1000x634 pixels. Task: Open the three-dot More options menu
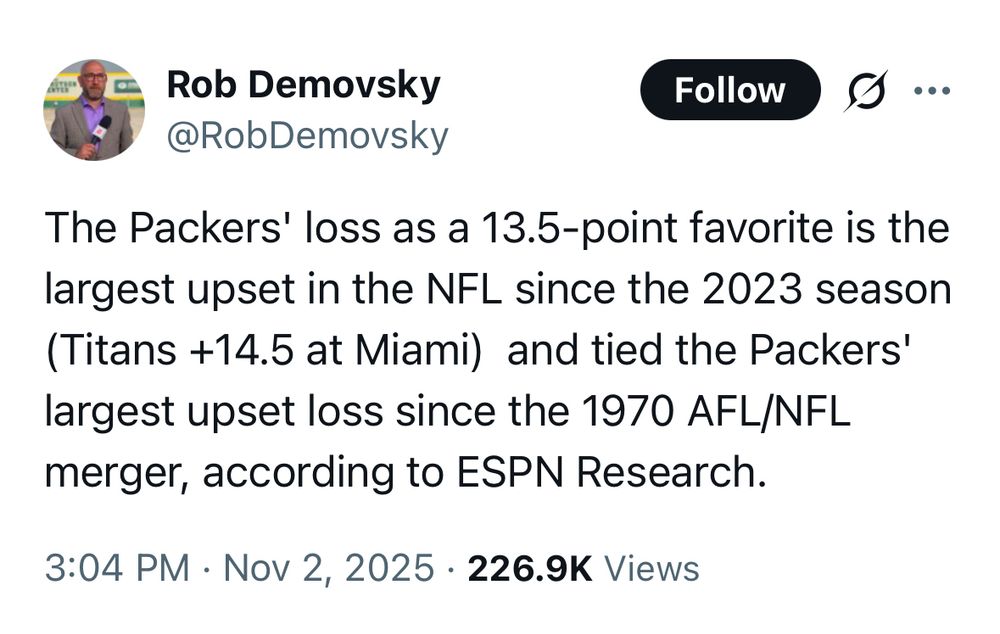pyautogui.click(x=932, y=91)
